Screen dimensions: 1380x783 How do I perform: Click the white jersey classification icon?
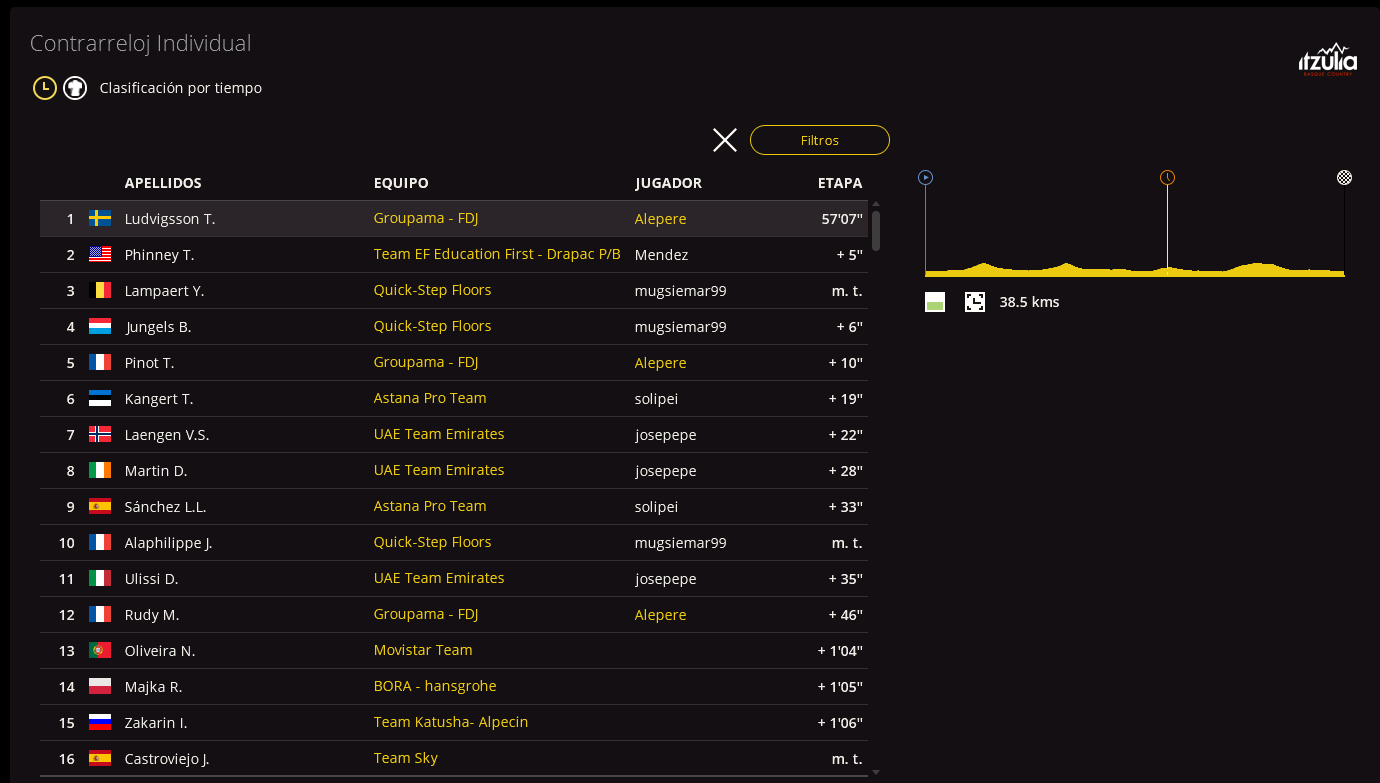pyautogui.click(x=75, y=88)
